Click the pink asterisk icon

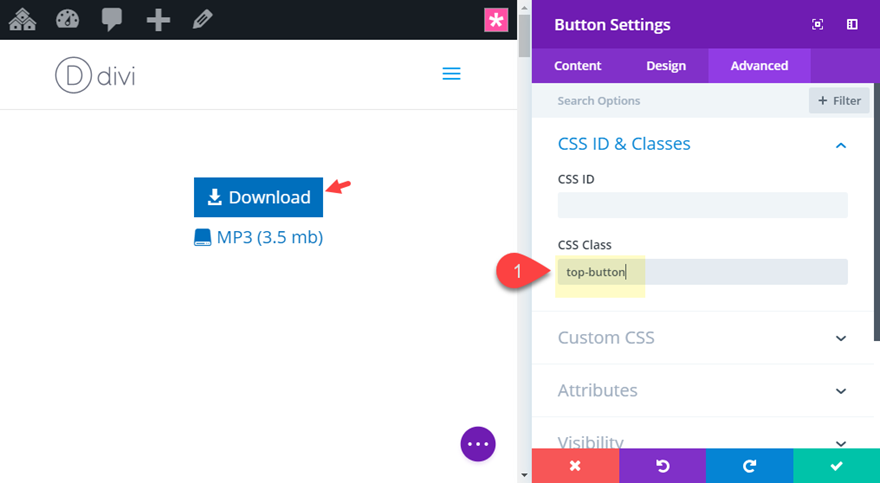(x=496, y=20)
